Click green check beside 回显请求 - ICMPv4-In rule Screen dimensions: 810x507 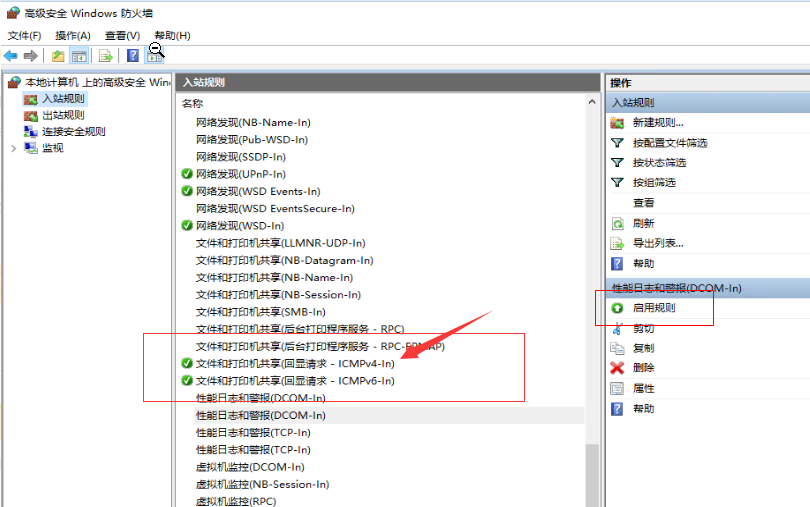(187, 363)
